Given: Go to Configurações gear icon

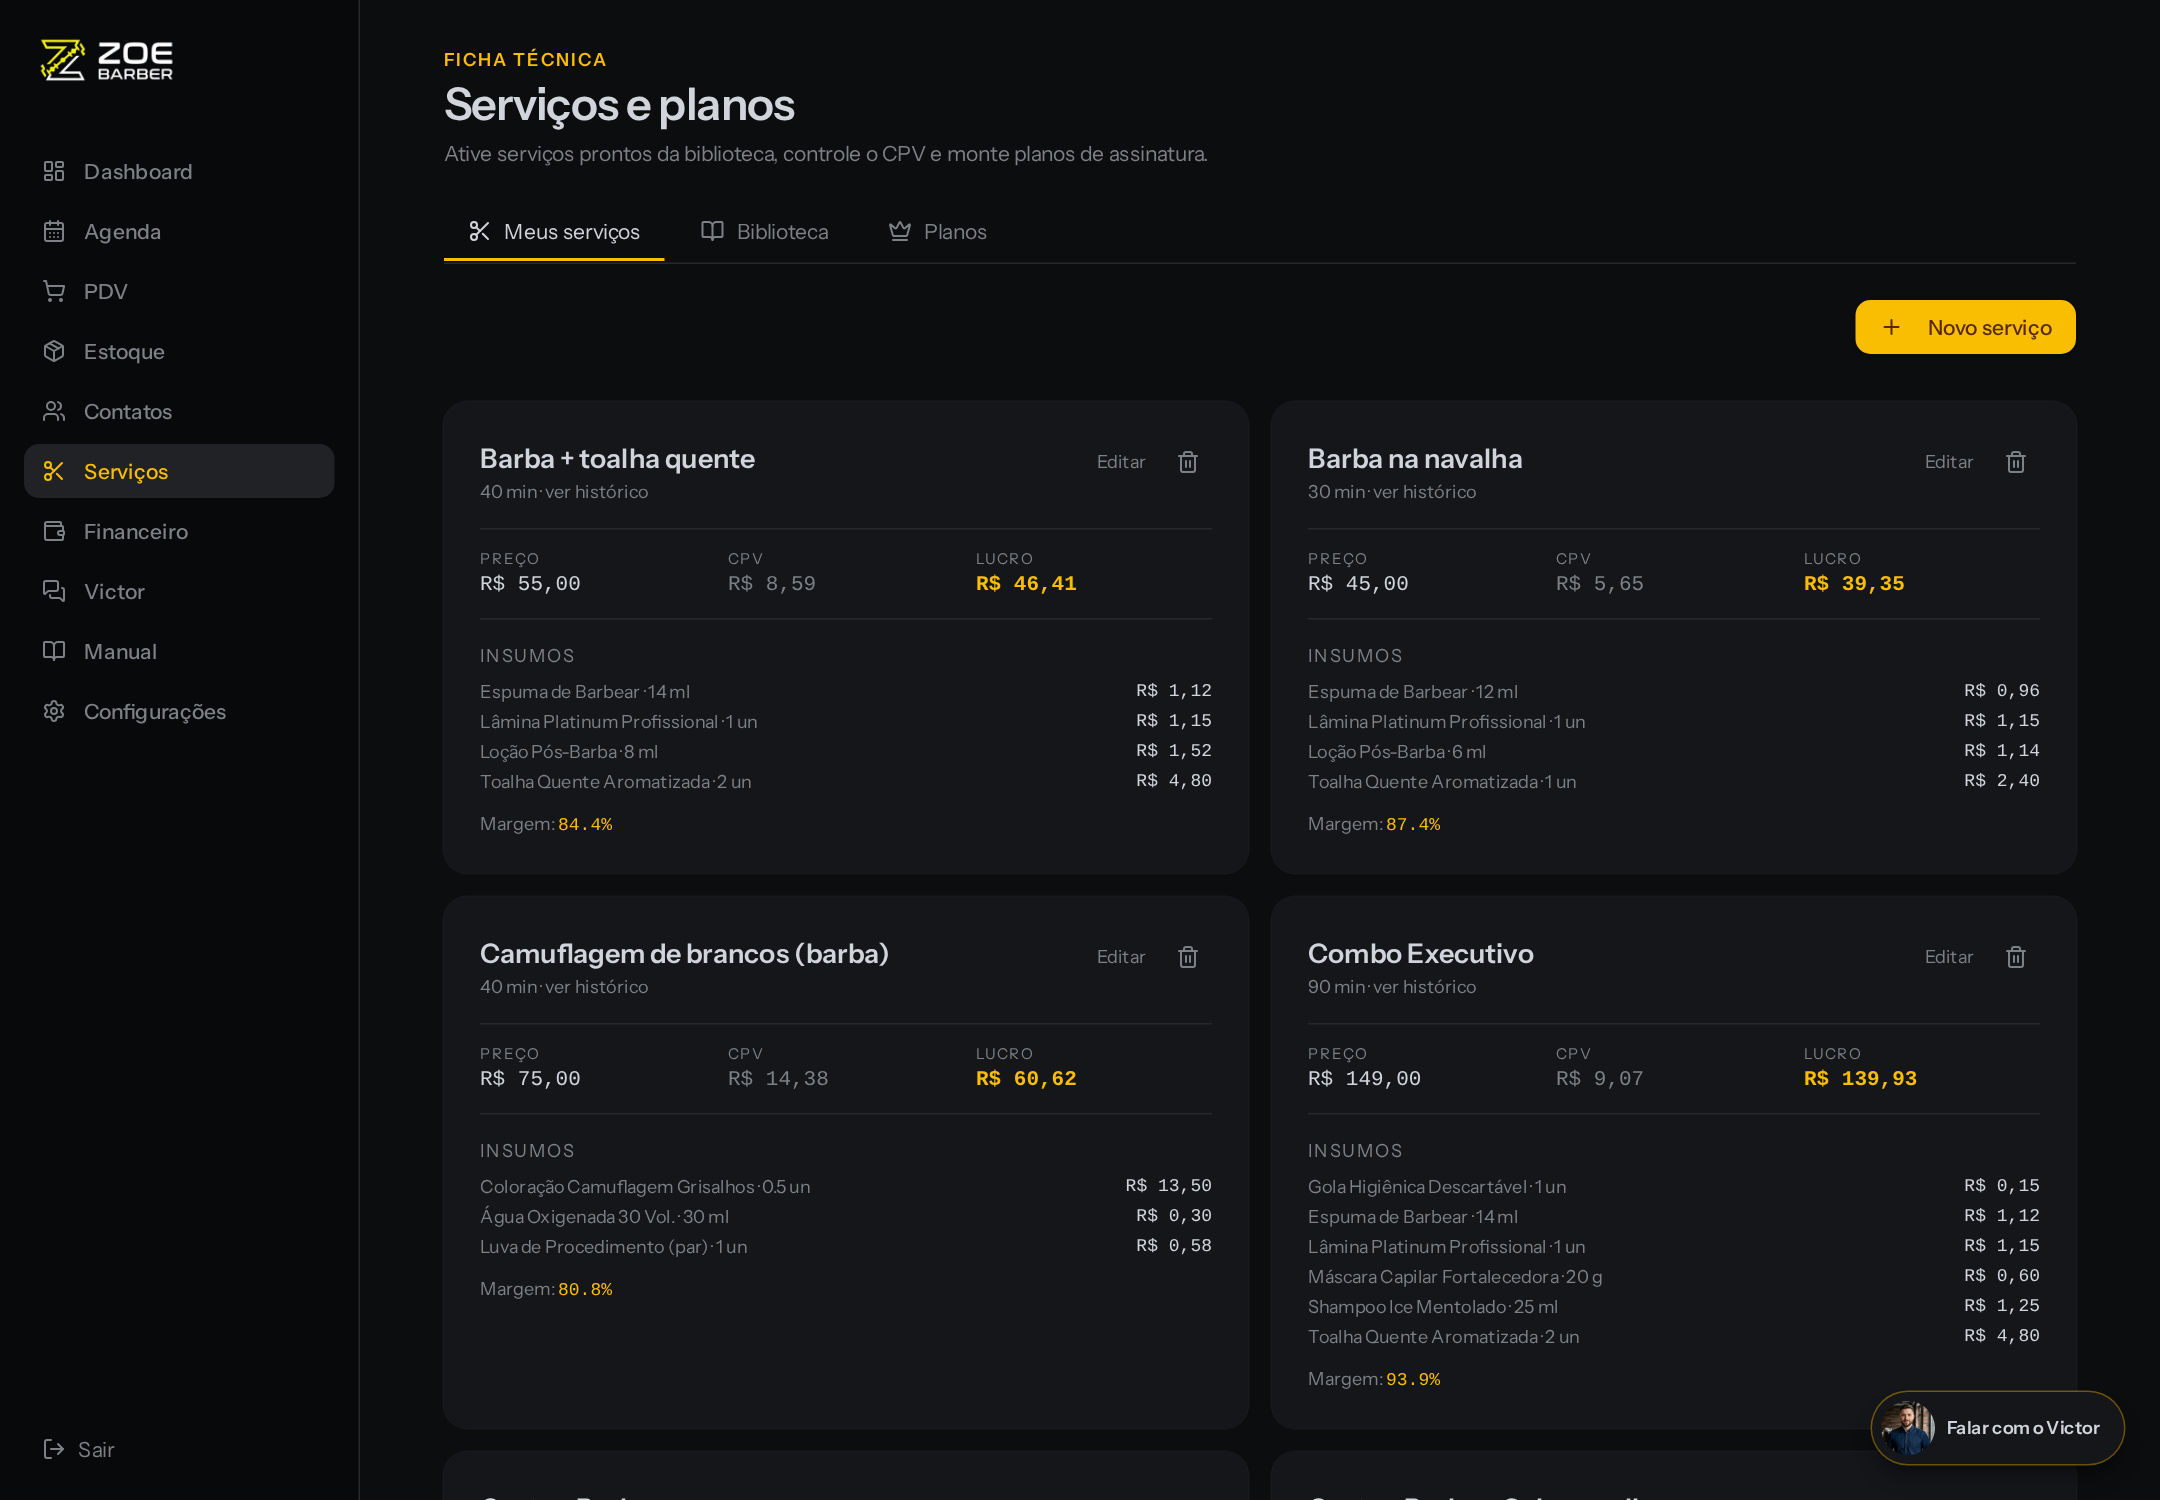Looking at the screenshot, I should click(x=54, y=712).
